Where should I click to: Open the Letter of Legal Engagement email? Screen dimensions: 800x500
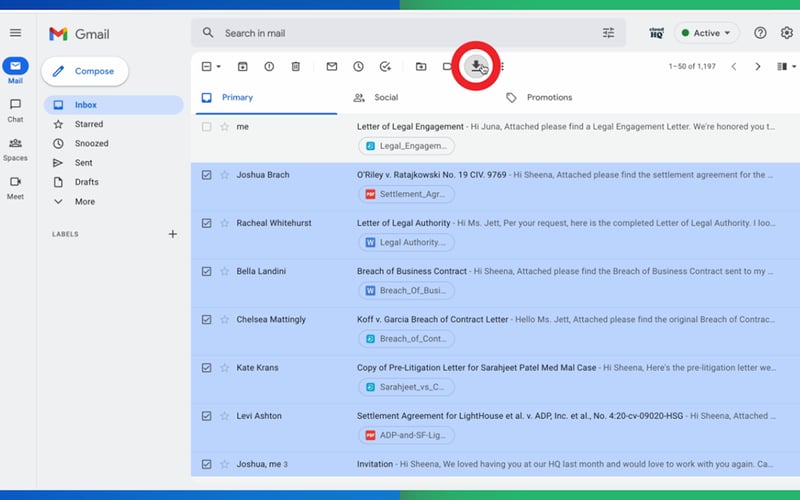click(x=495, y=138)
